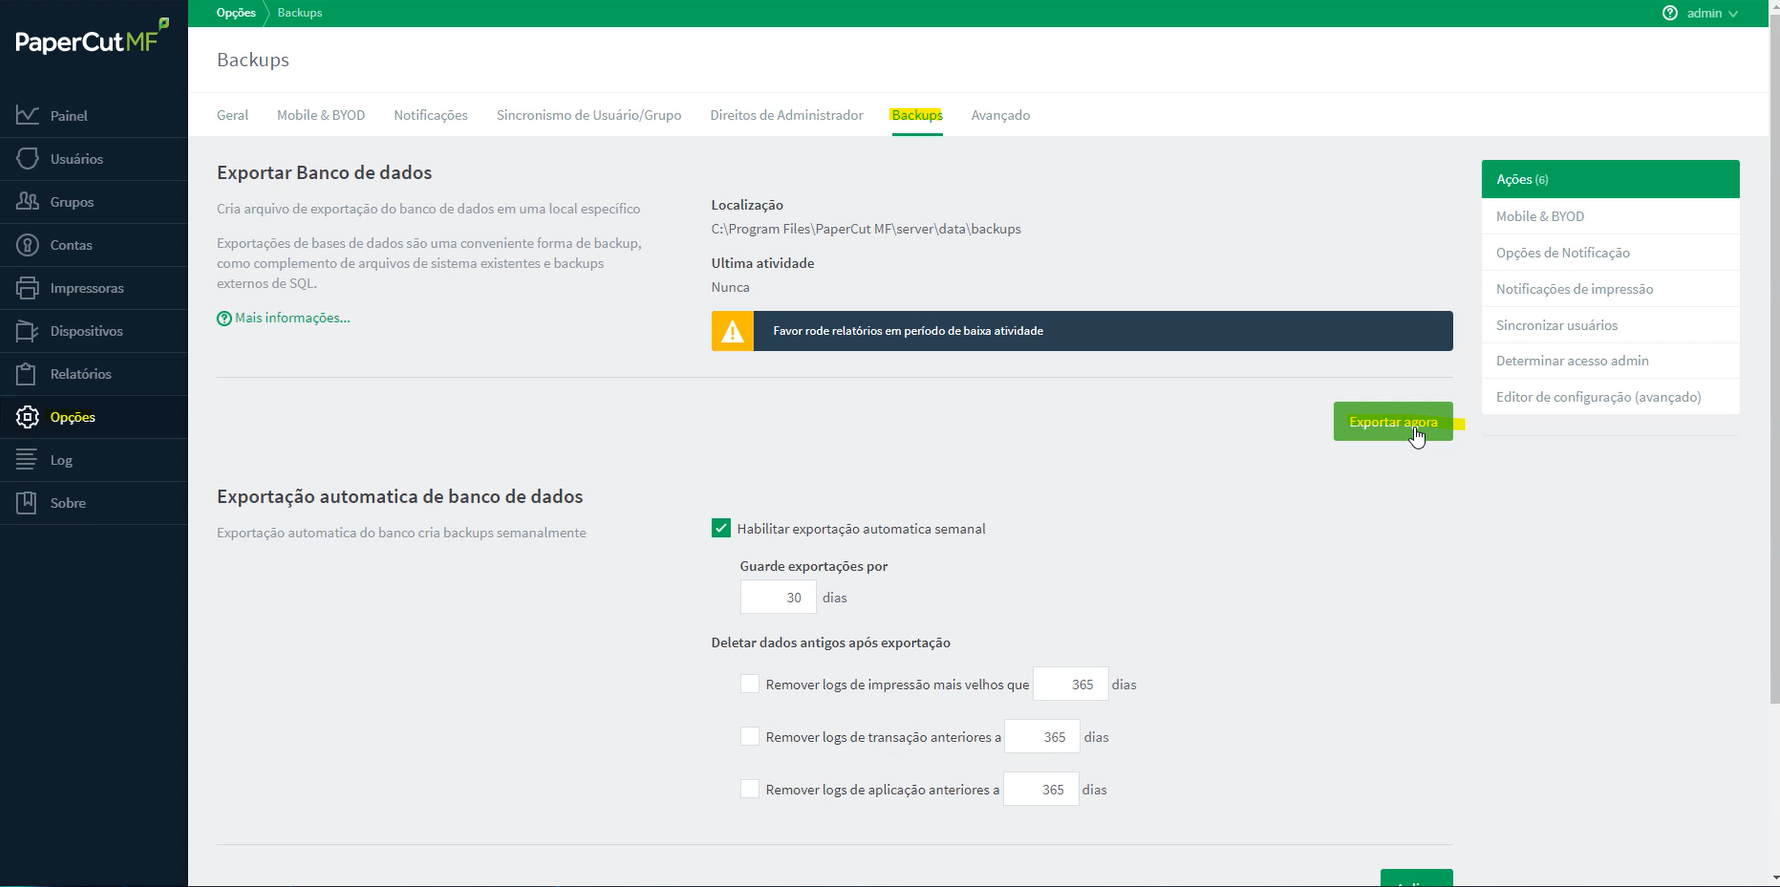This screenshot has width=1780, height=887.
Task: Click the Impressoras printer icon
Action: tap(28, 287)
